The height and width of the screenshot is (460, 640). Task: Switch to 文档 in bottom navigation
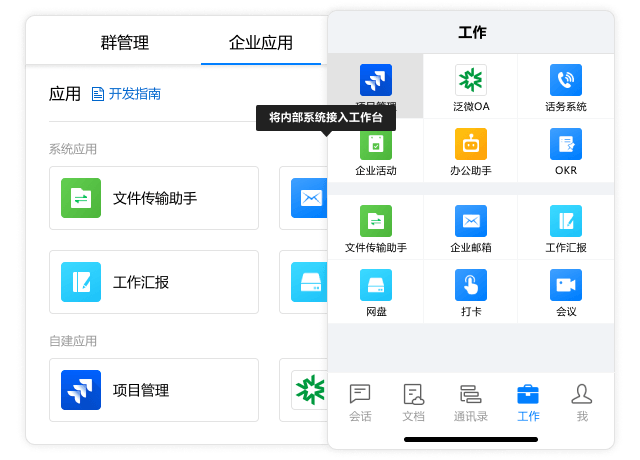413,402
